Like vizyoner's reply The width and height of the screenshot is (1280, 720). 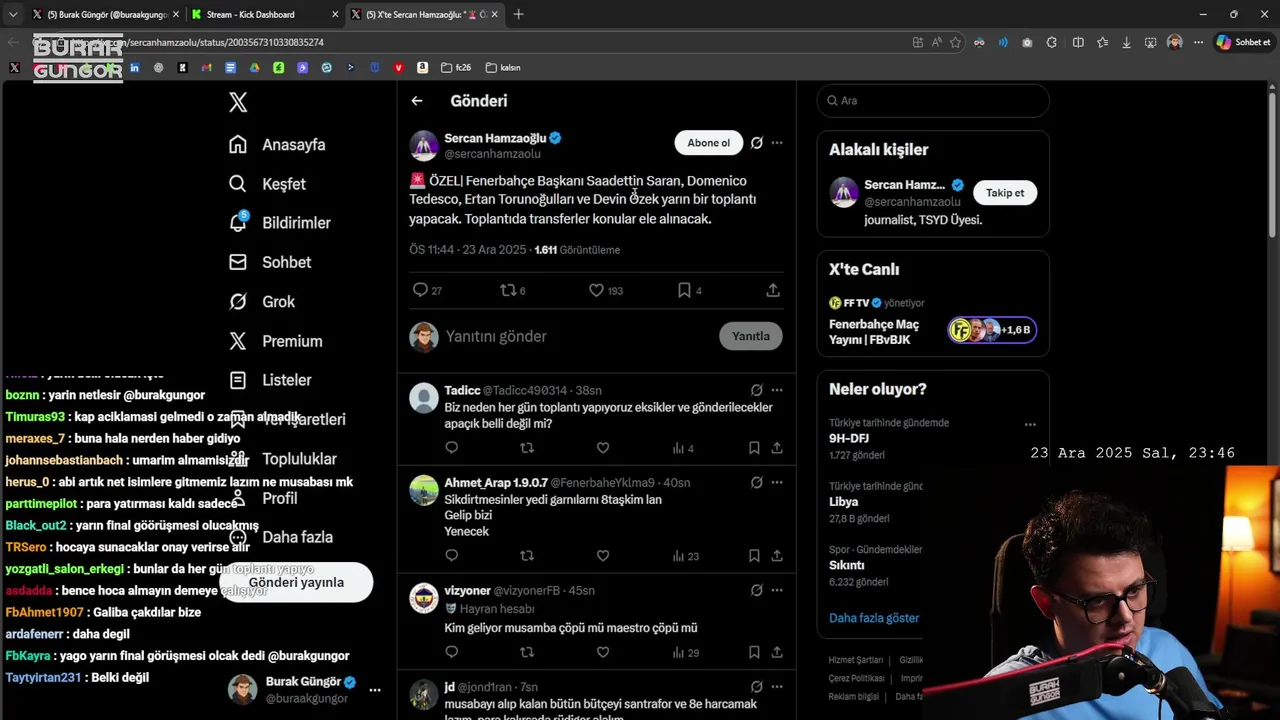pos(603,652)
